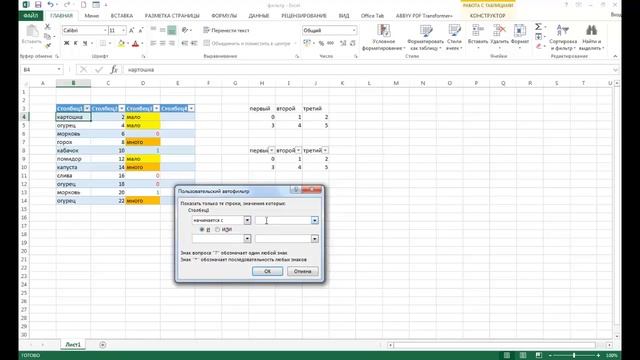
Task: Toggle underline Ч formatting
Action: click(85, 43)
